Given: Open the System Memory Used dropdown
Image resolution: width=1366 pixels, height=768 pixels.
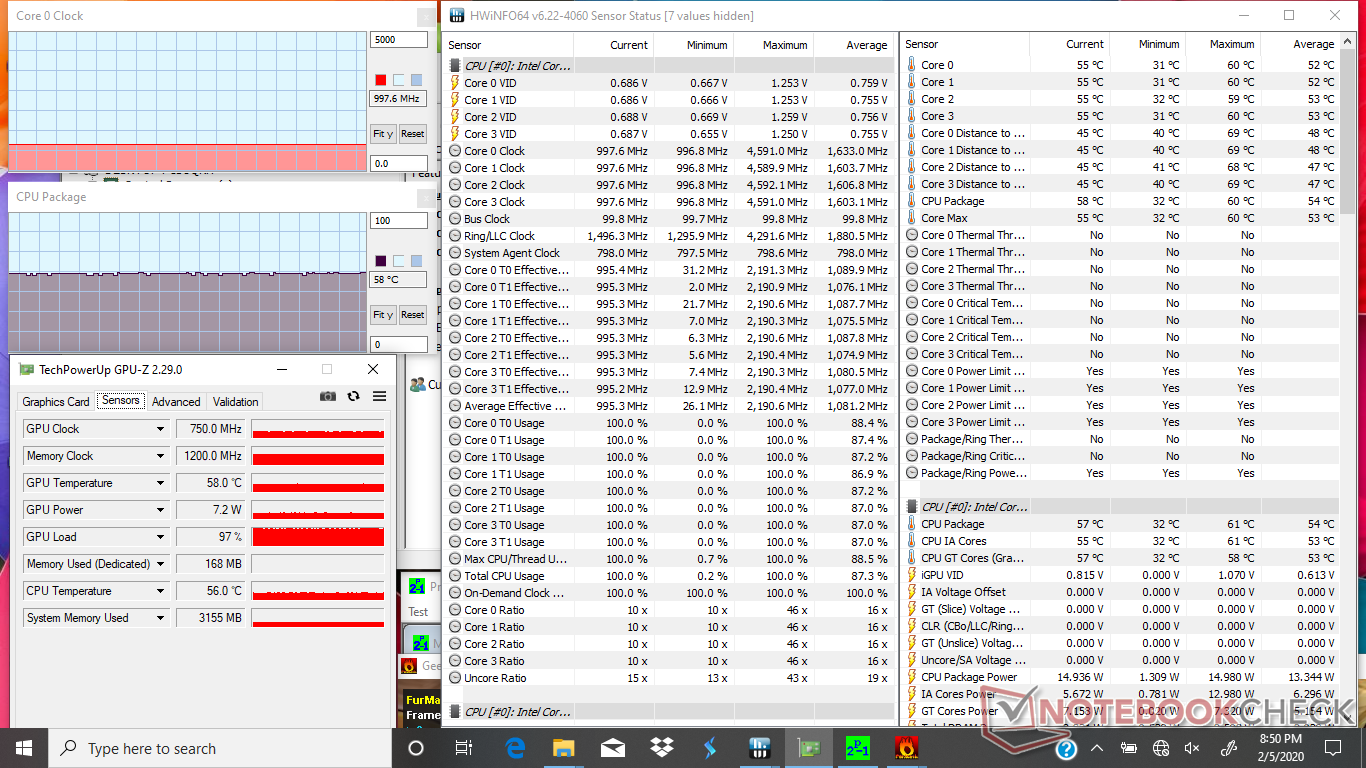Looking at the screenshot, I should tap(160, 618).
